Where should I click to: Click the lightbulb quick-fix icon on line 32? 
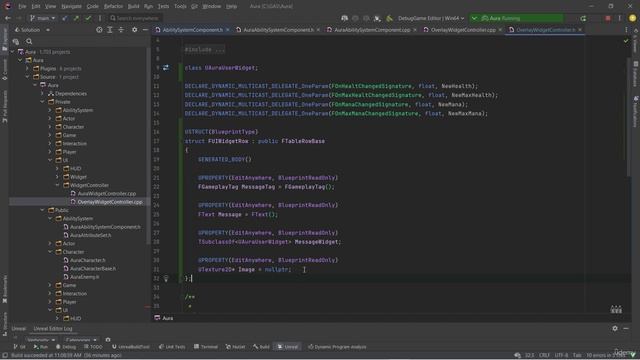point(166,278)
